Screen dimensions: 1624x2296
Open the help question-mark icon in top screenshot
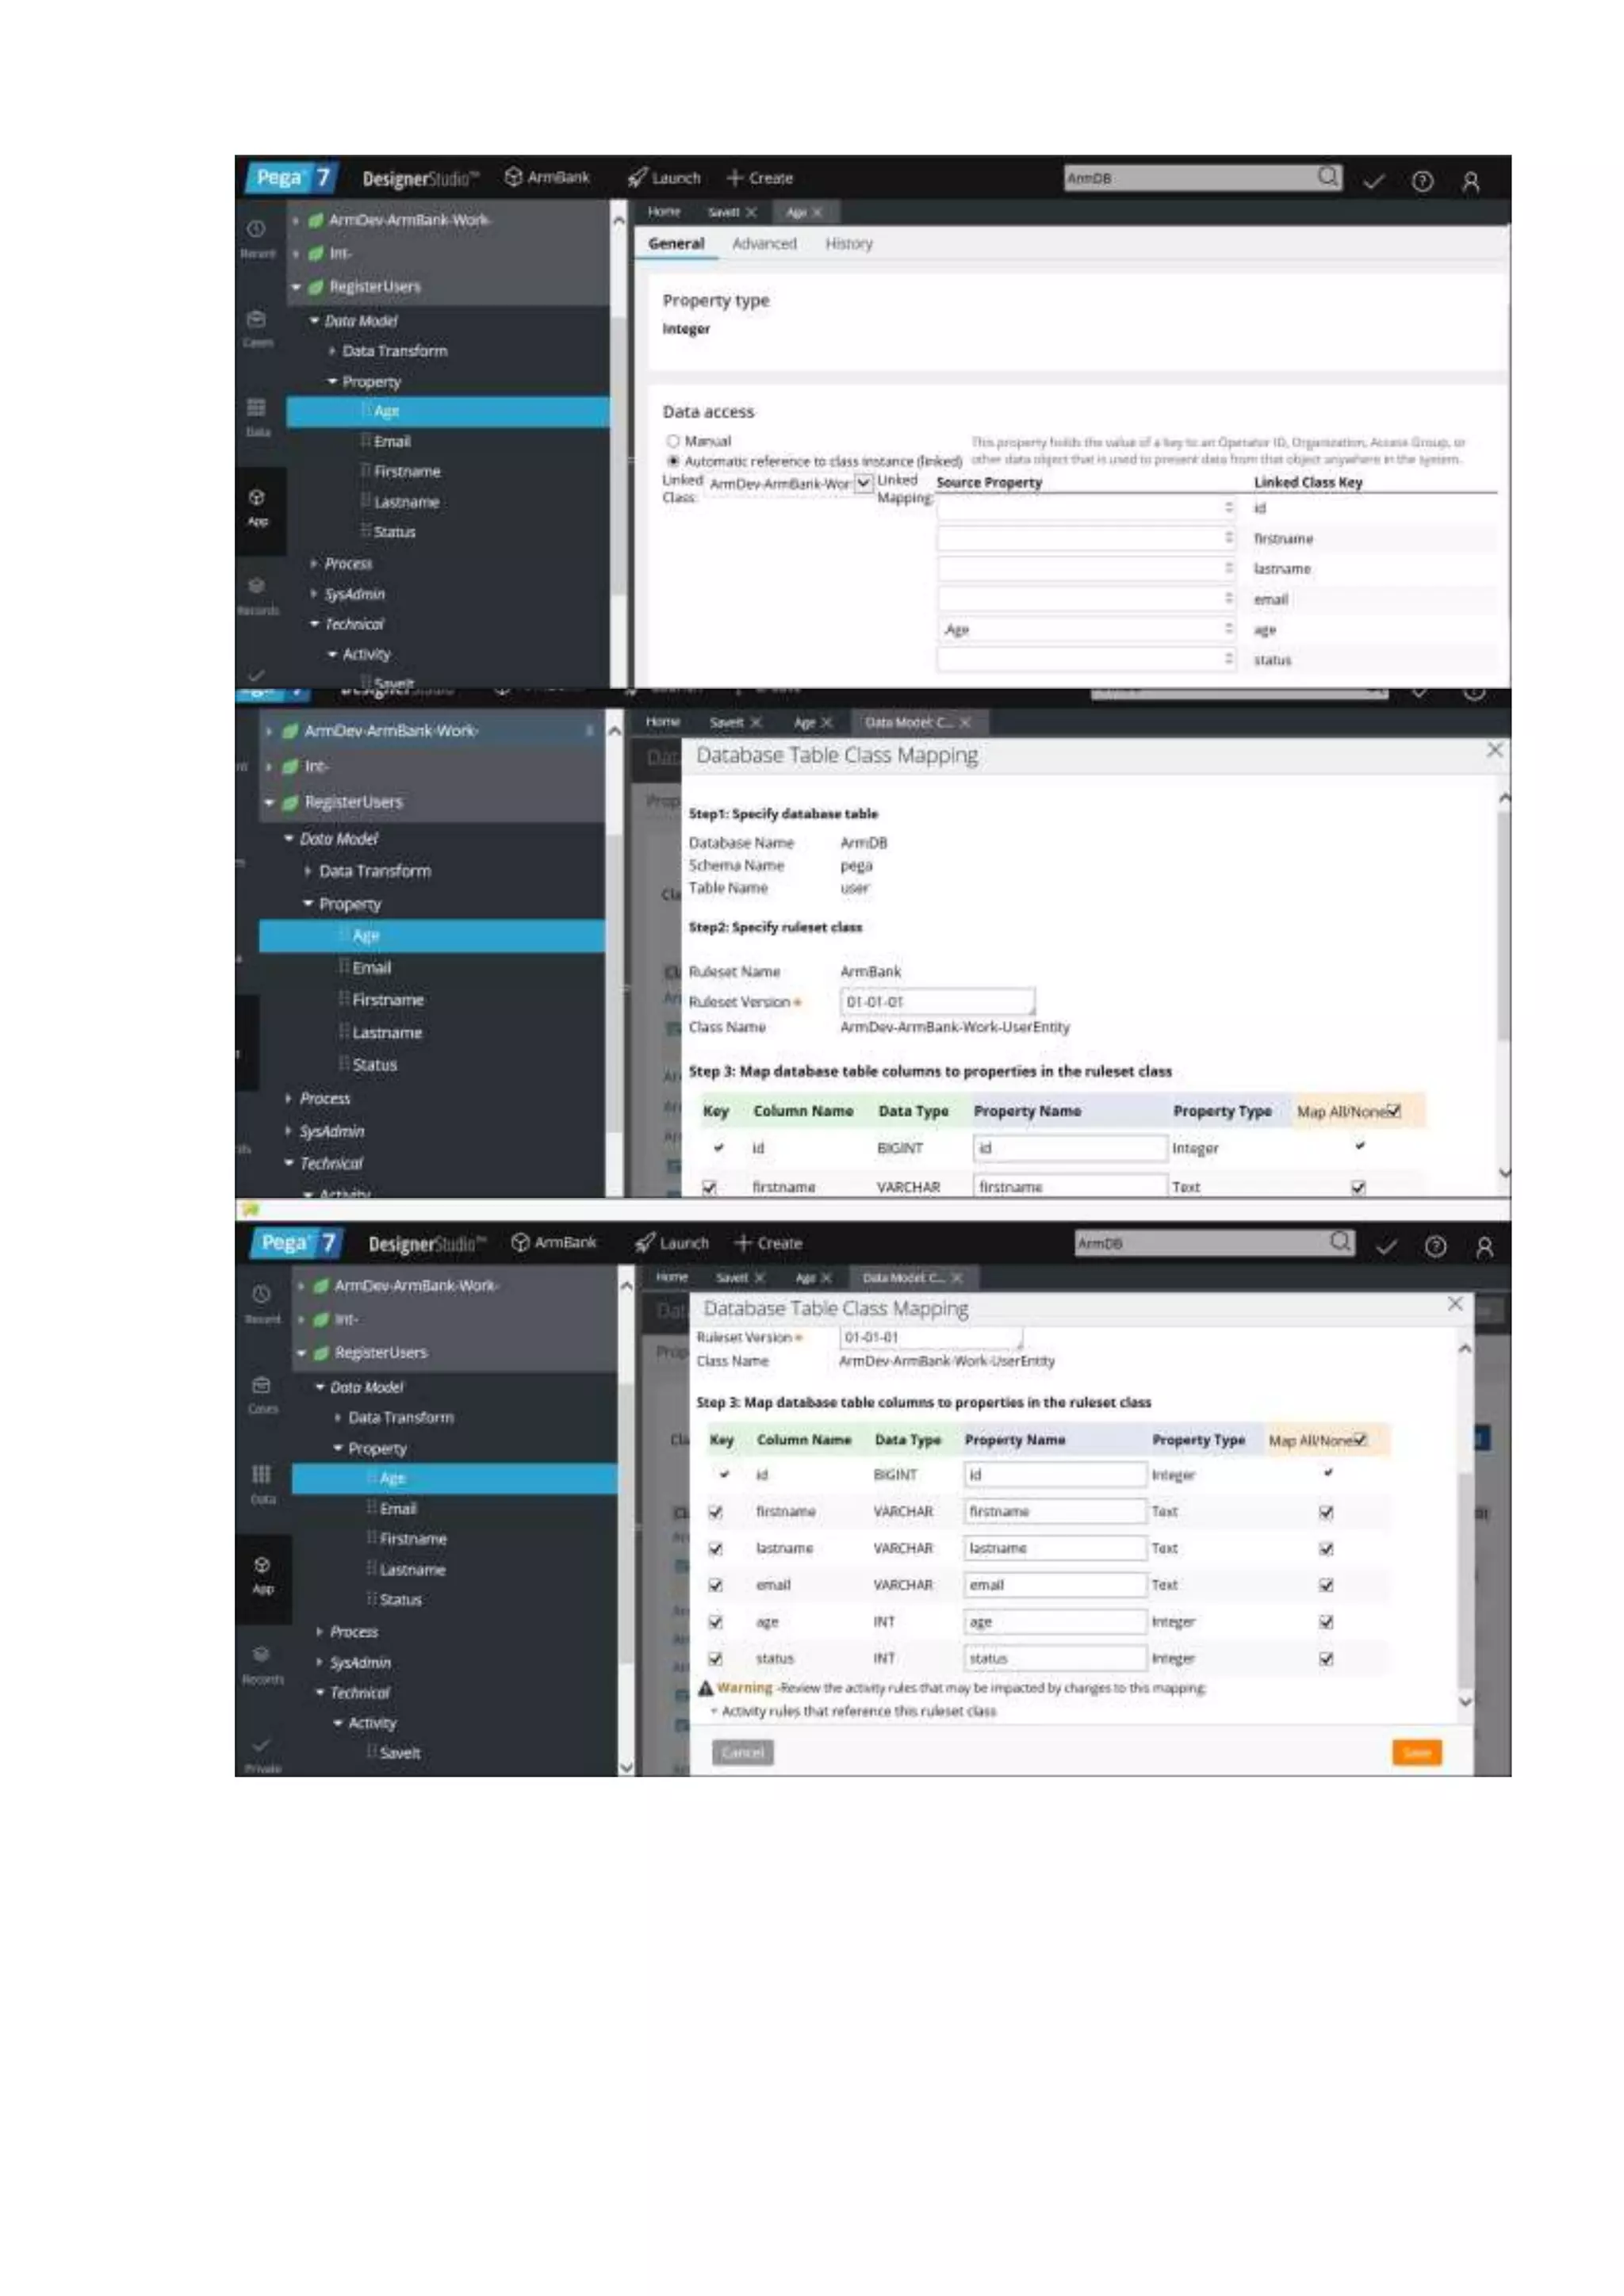tap(1422, 181)
